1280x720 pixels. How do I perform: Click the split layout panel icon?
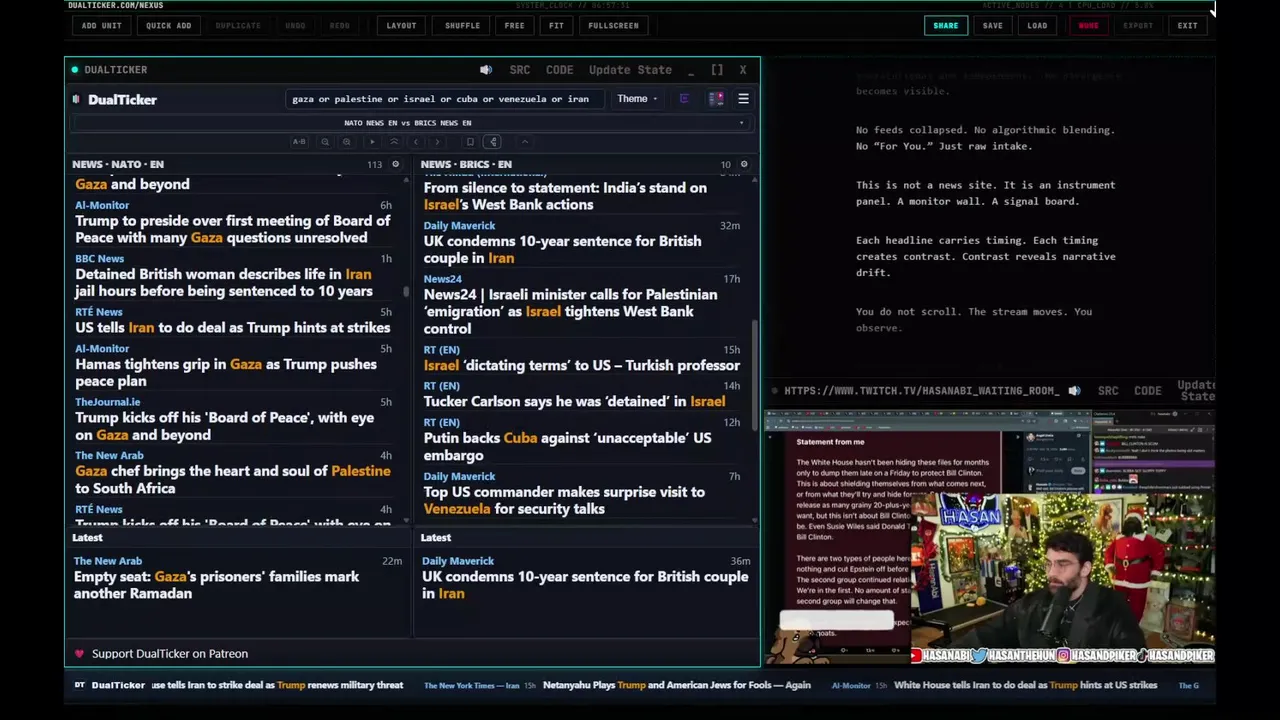tap(716, 99)
